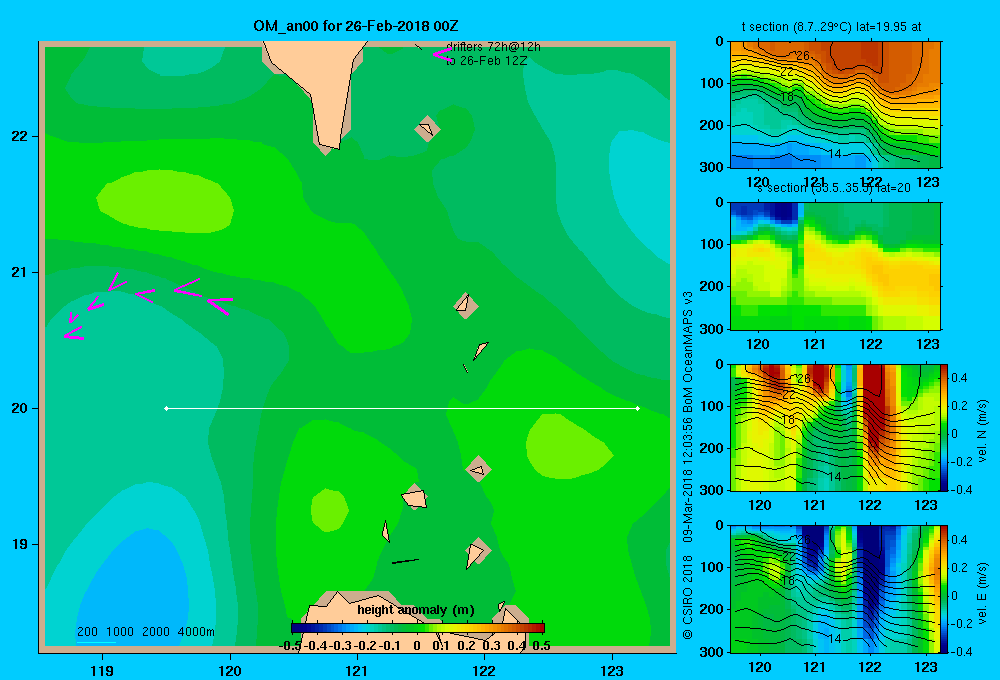Click the western endpoint of white section line

166,408
